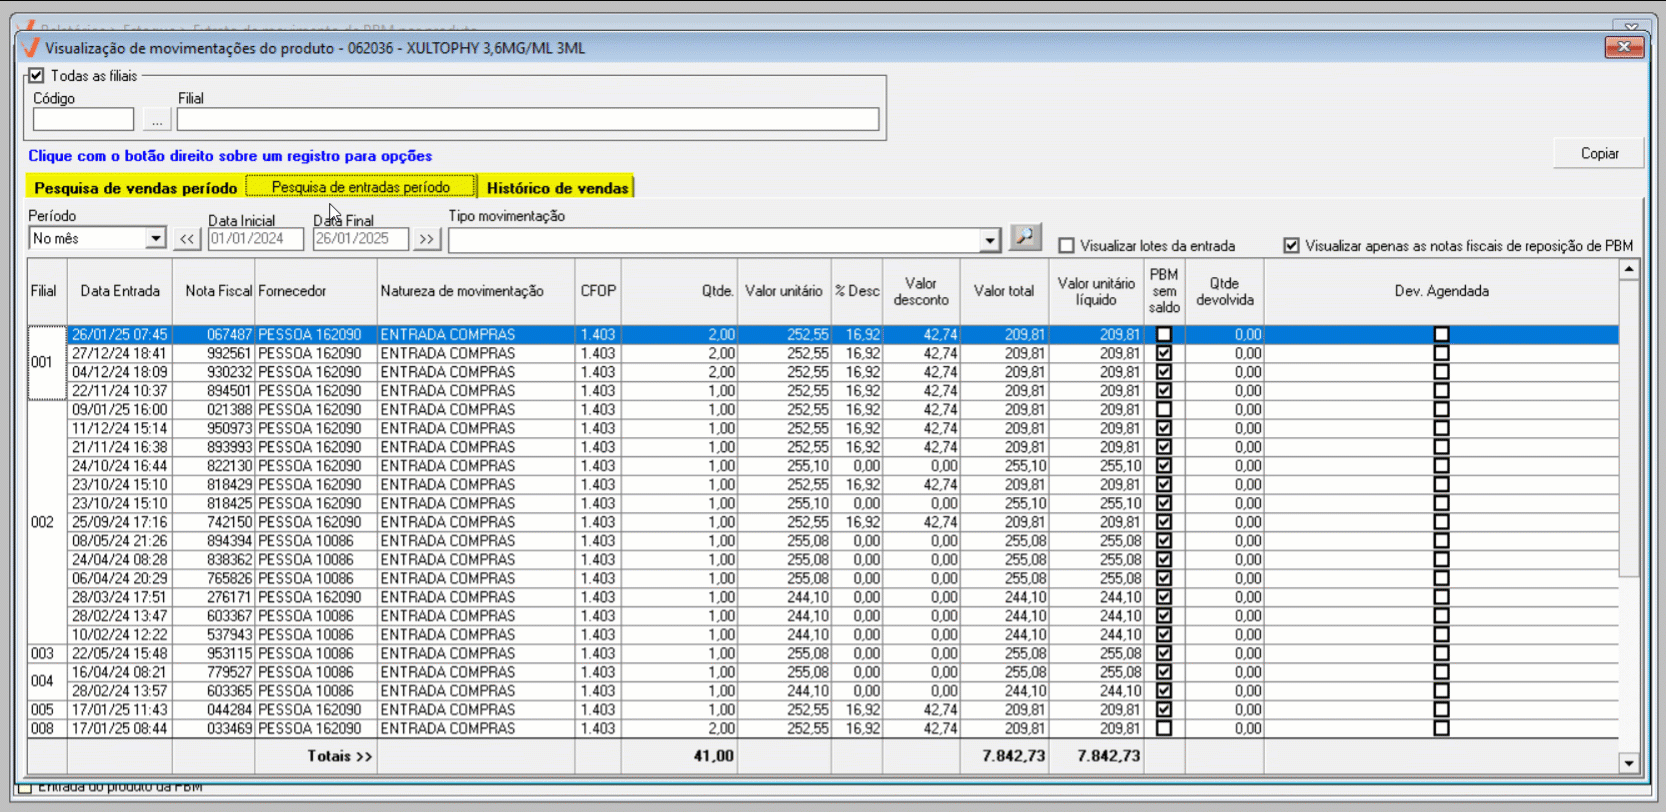Close the product movement visualization window

click(x=1623, y=47)
